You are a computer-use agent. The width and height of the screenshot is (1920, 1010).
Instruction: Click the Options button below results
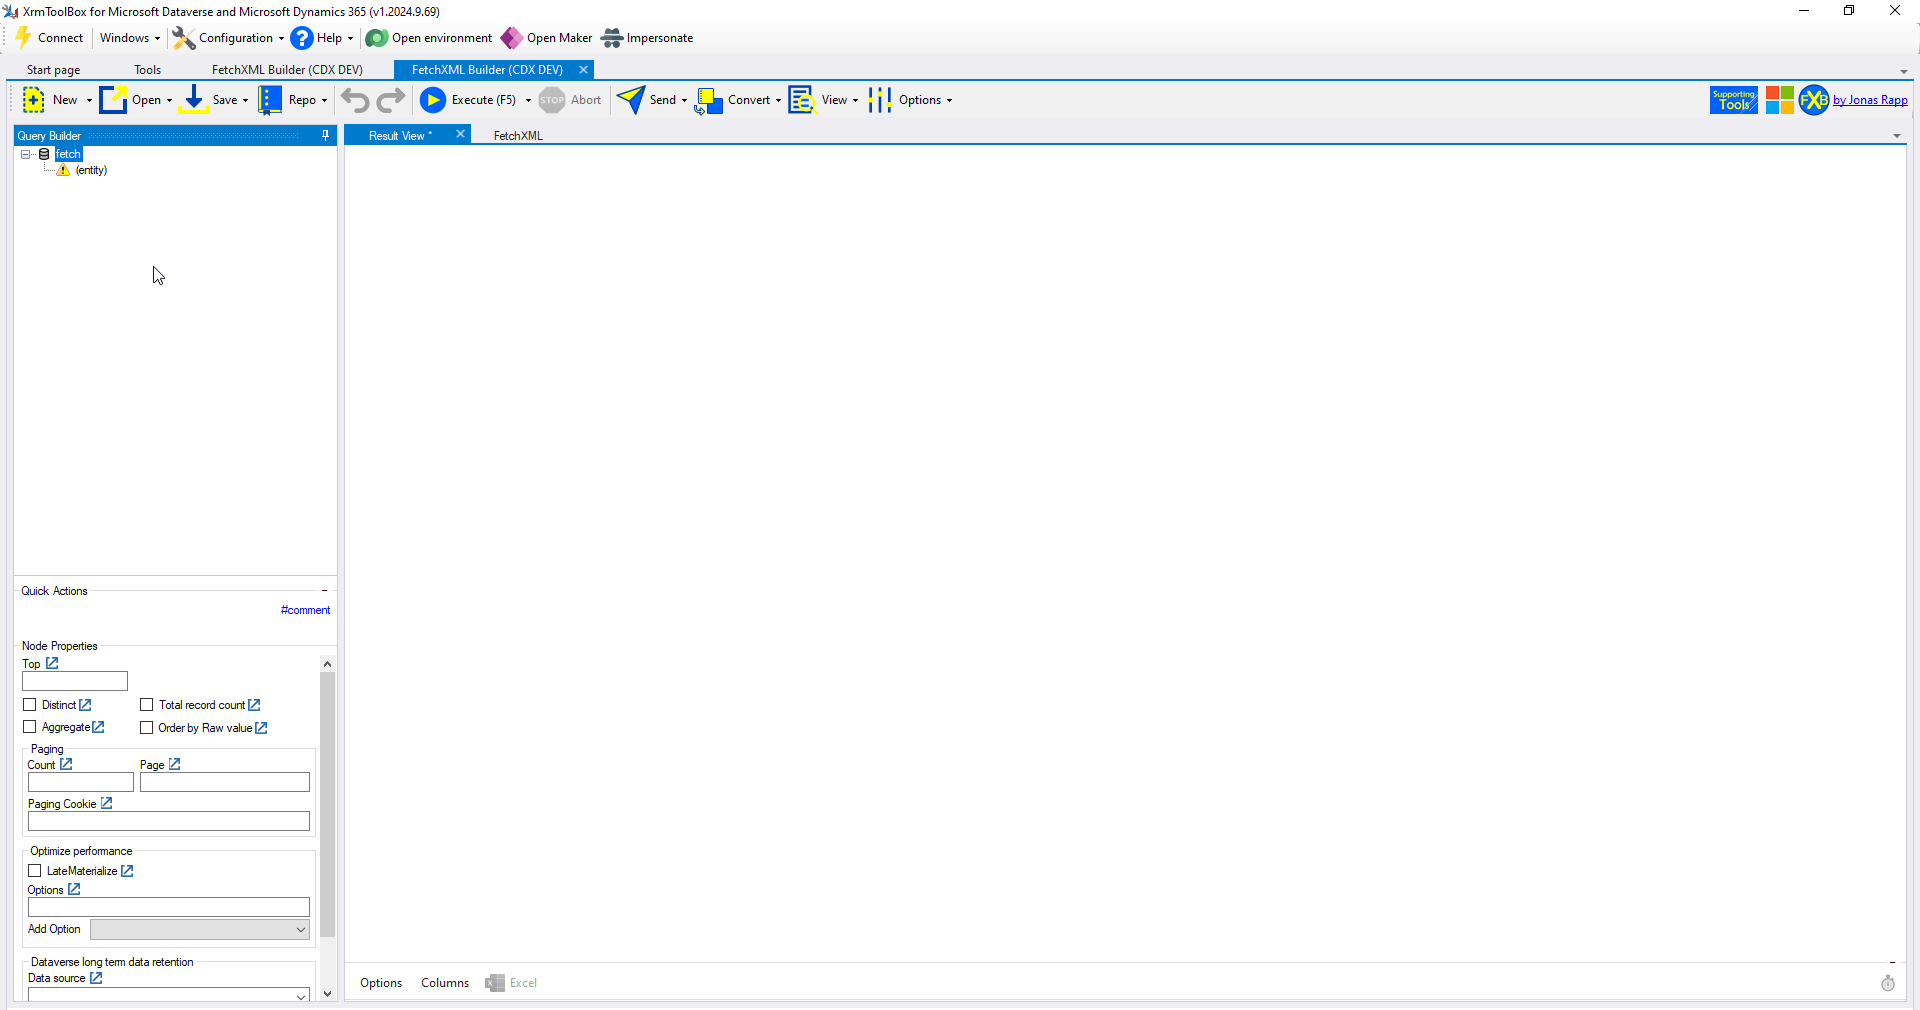381,983
